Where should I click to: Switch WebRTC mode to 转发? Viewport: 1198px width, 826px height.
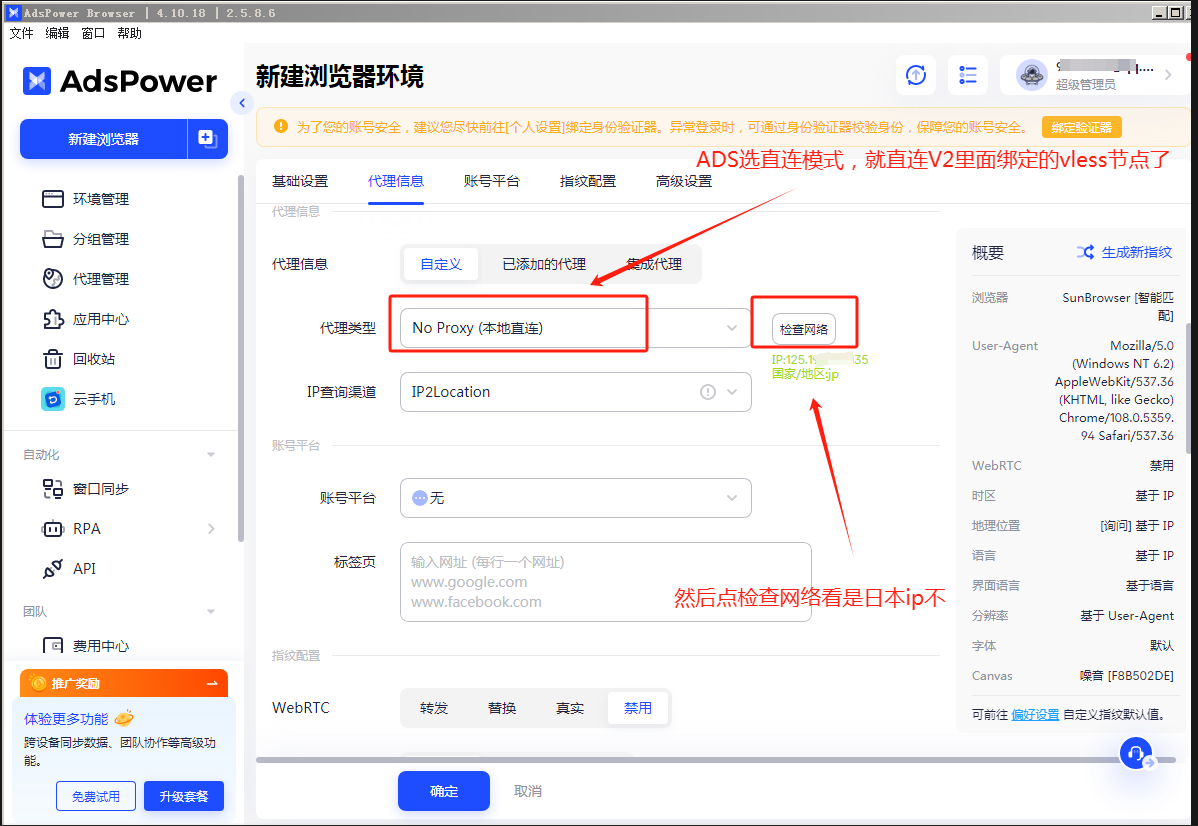[434, 707]
